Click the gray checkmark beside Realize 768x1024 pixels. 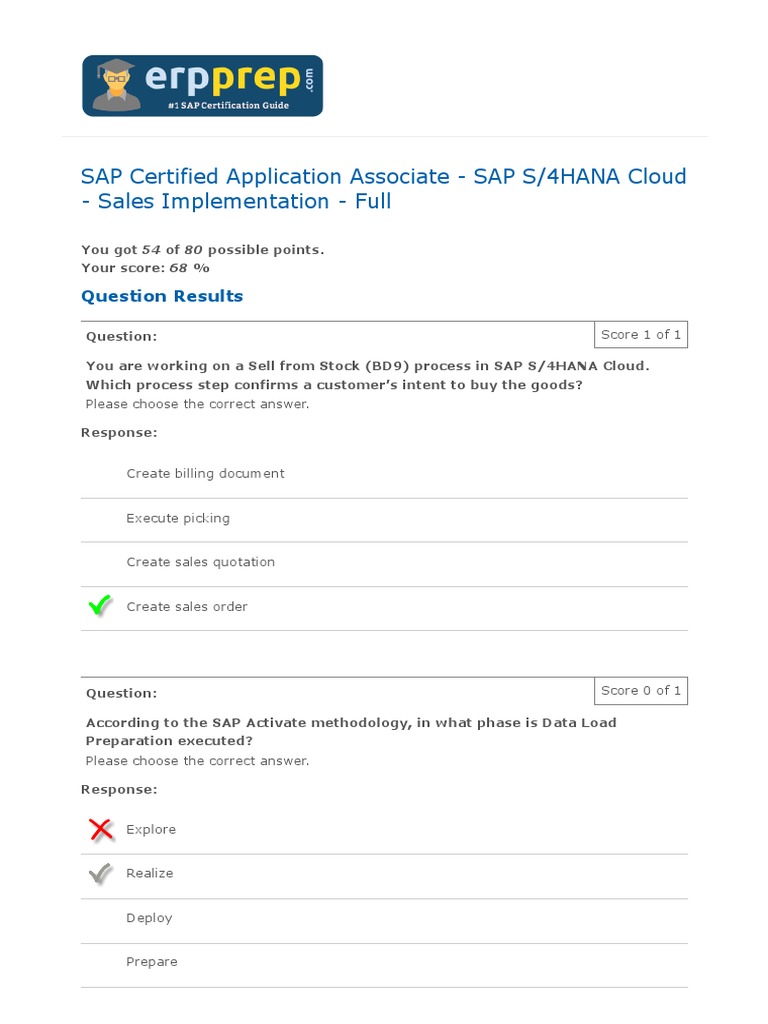(x=100, y=873)
